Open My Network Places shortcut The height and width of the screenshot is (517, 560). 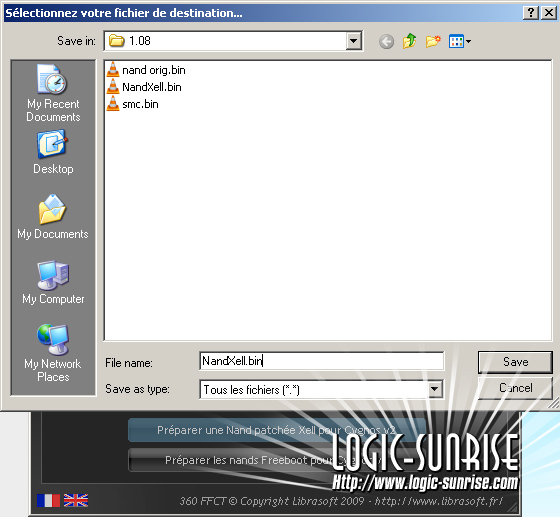[53, 353]
